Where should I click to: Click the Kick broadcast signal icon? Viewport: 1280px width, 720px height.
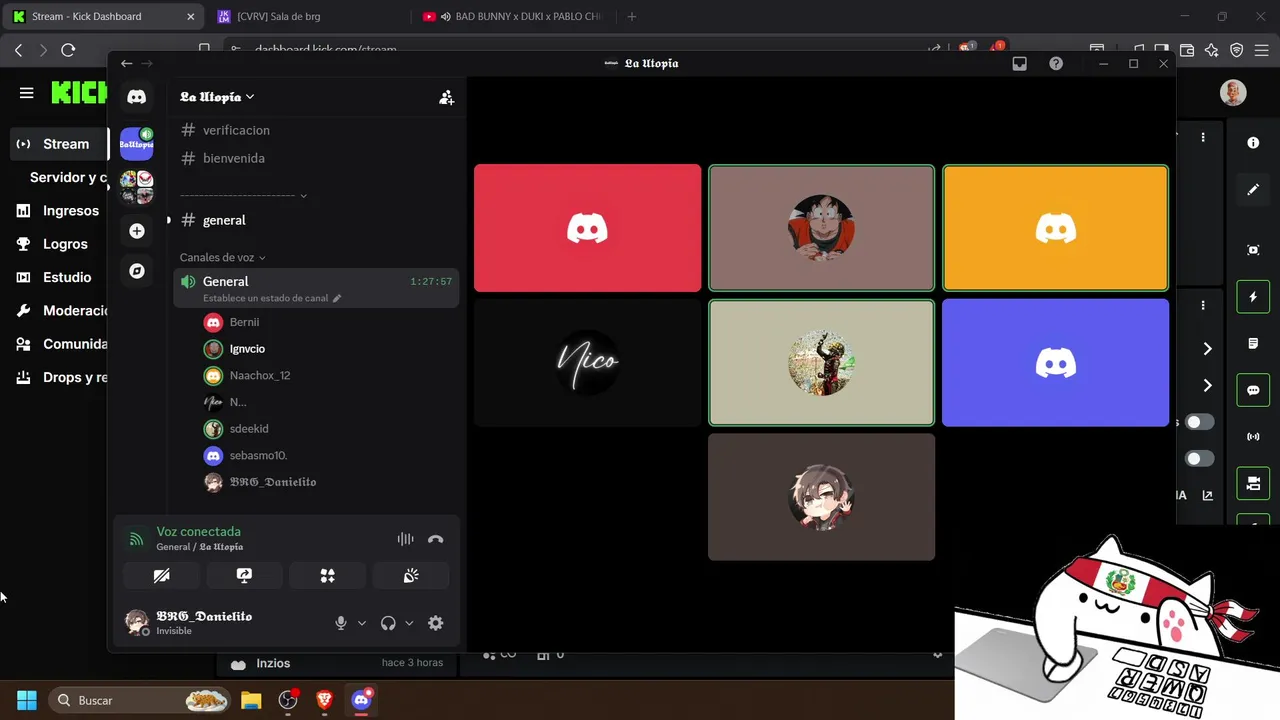click(1253, 437)
